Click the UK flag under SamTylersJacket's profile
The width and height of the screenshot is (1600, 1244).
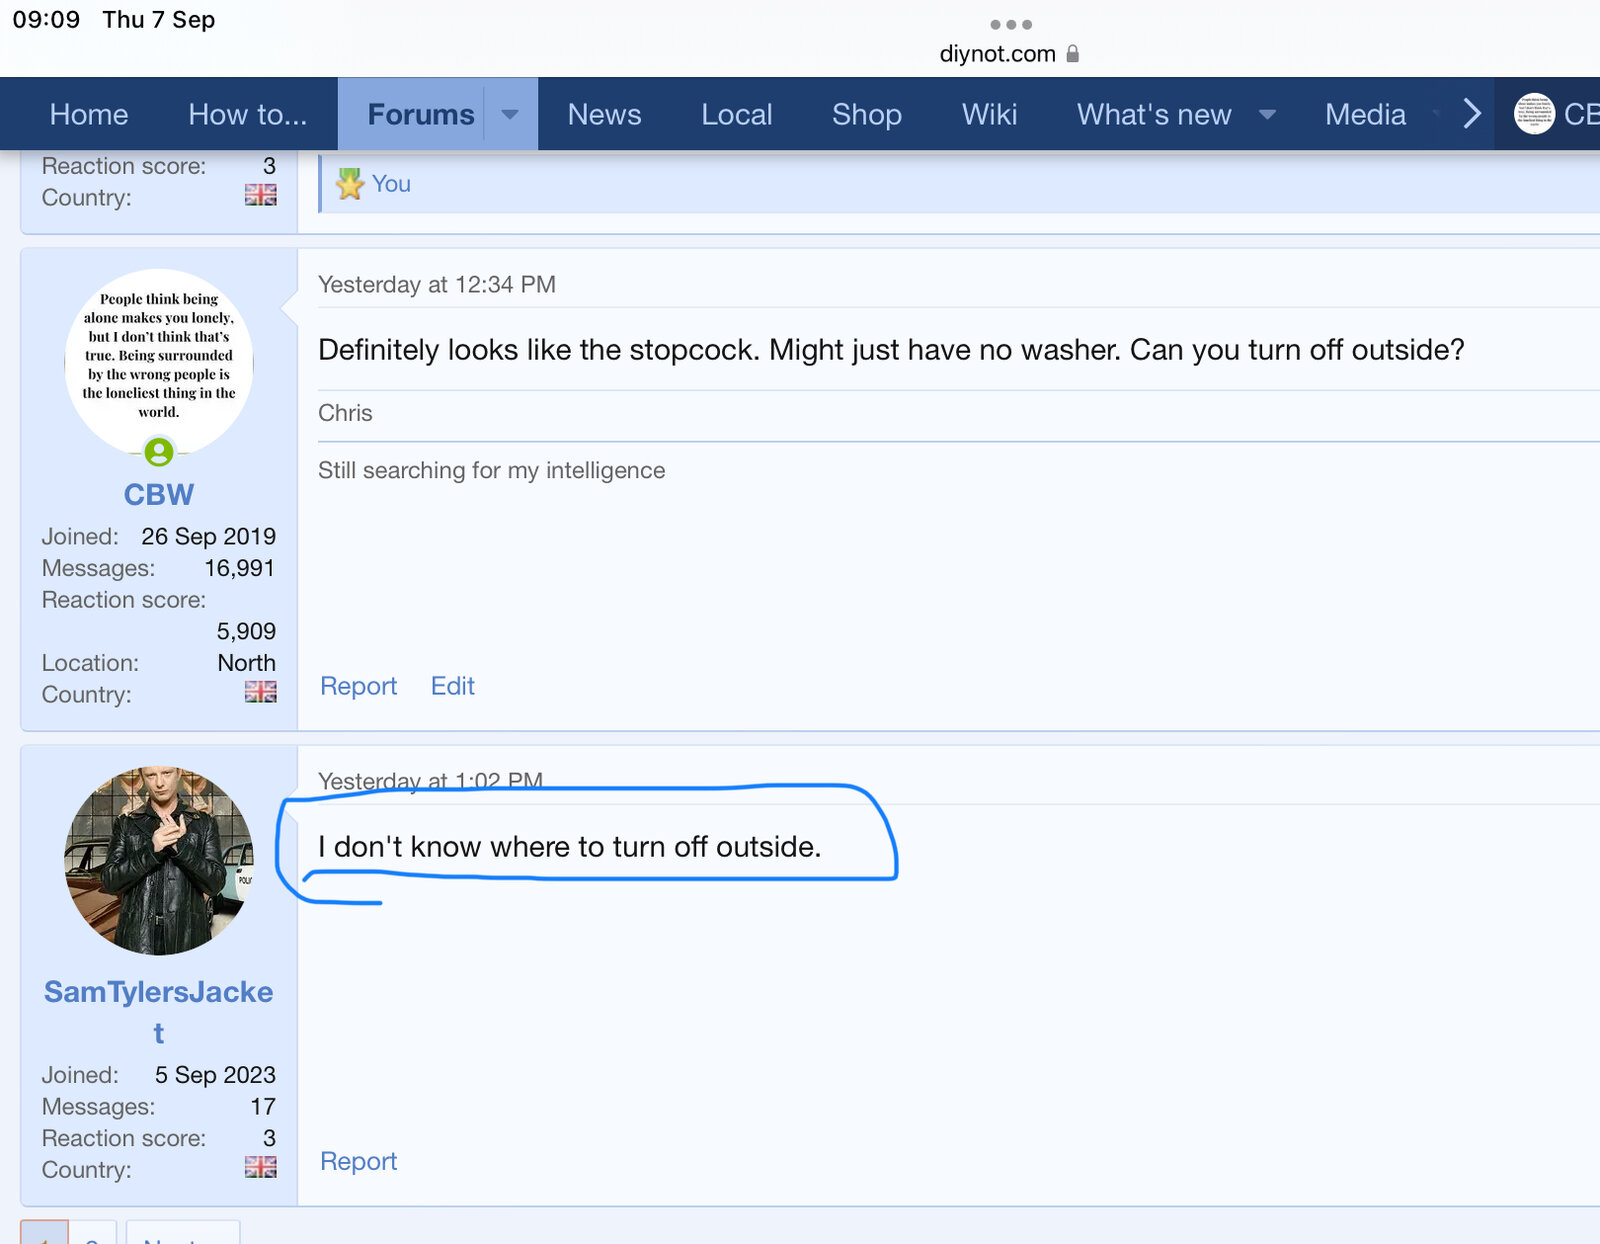click(260, 1167)
